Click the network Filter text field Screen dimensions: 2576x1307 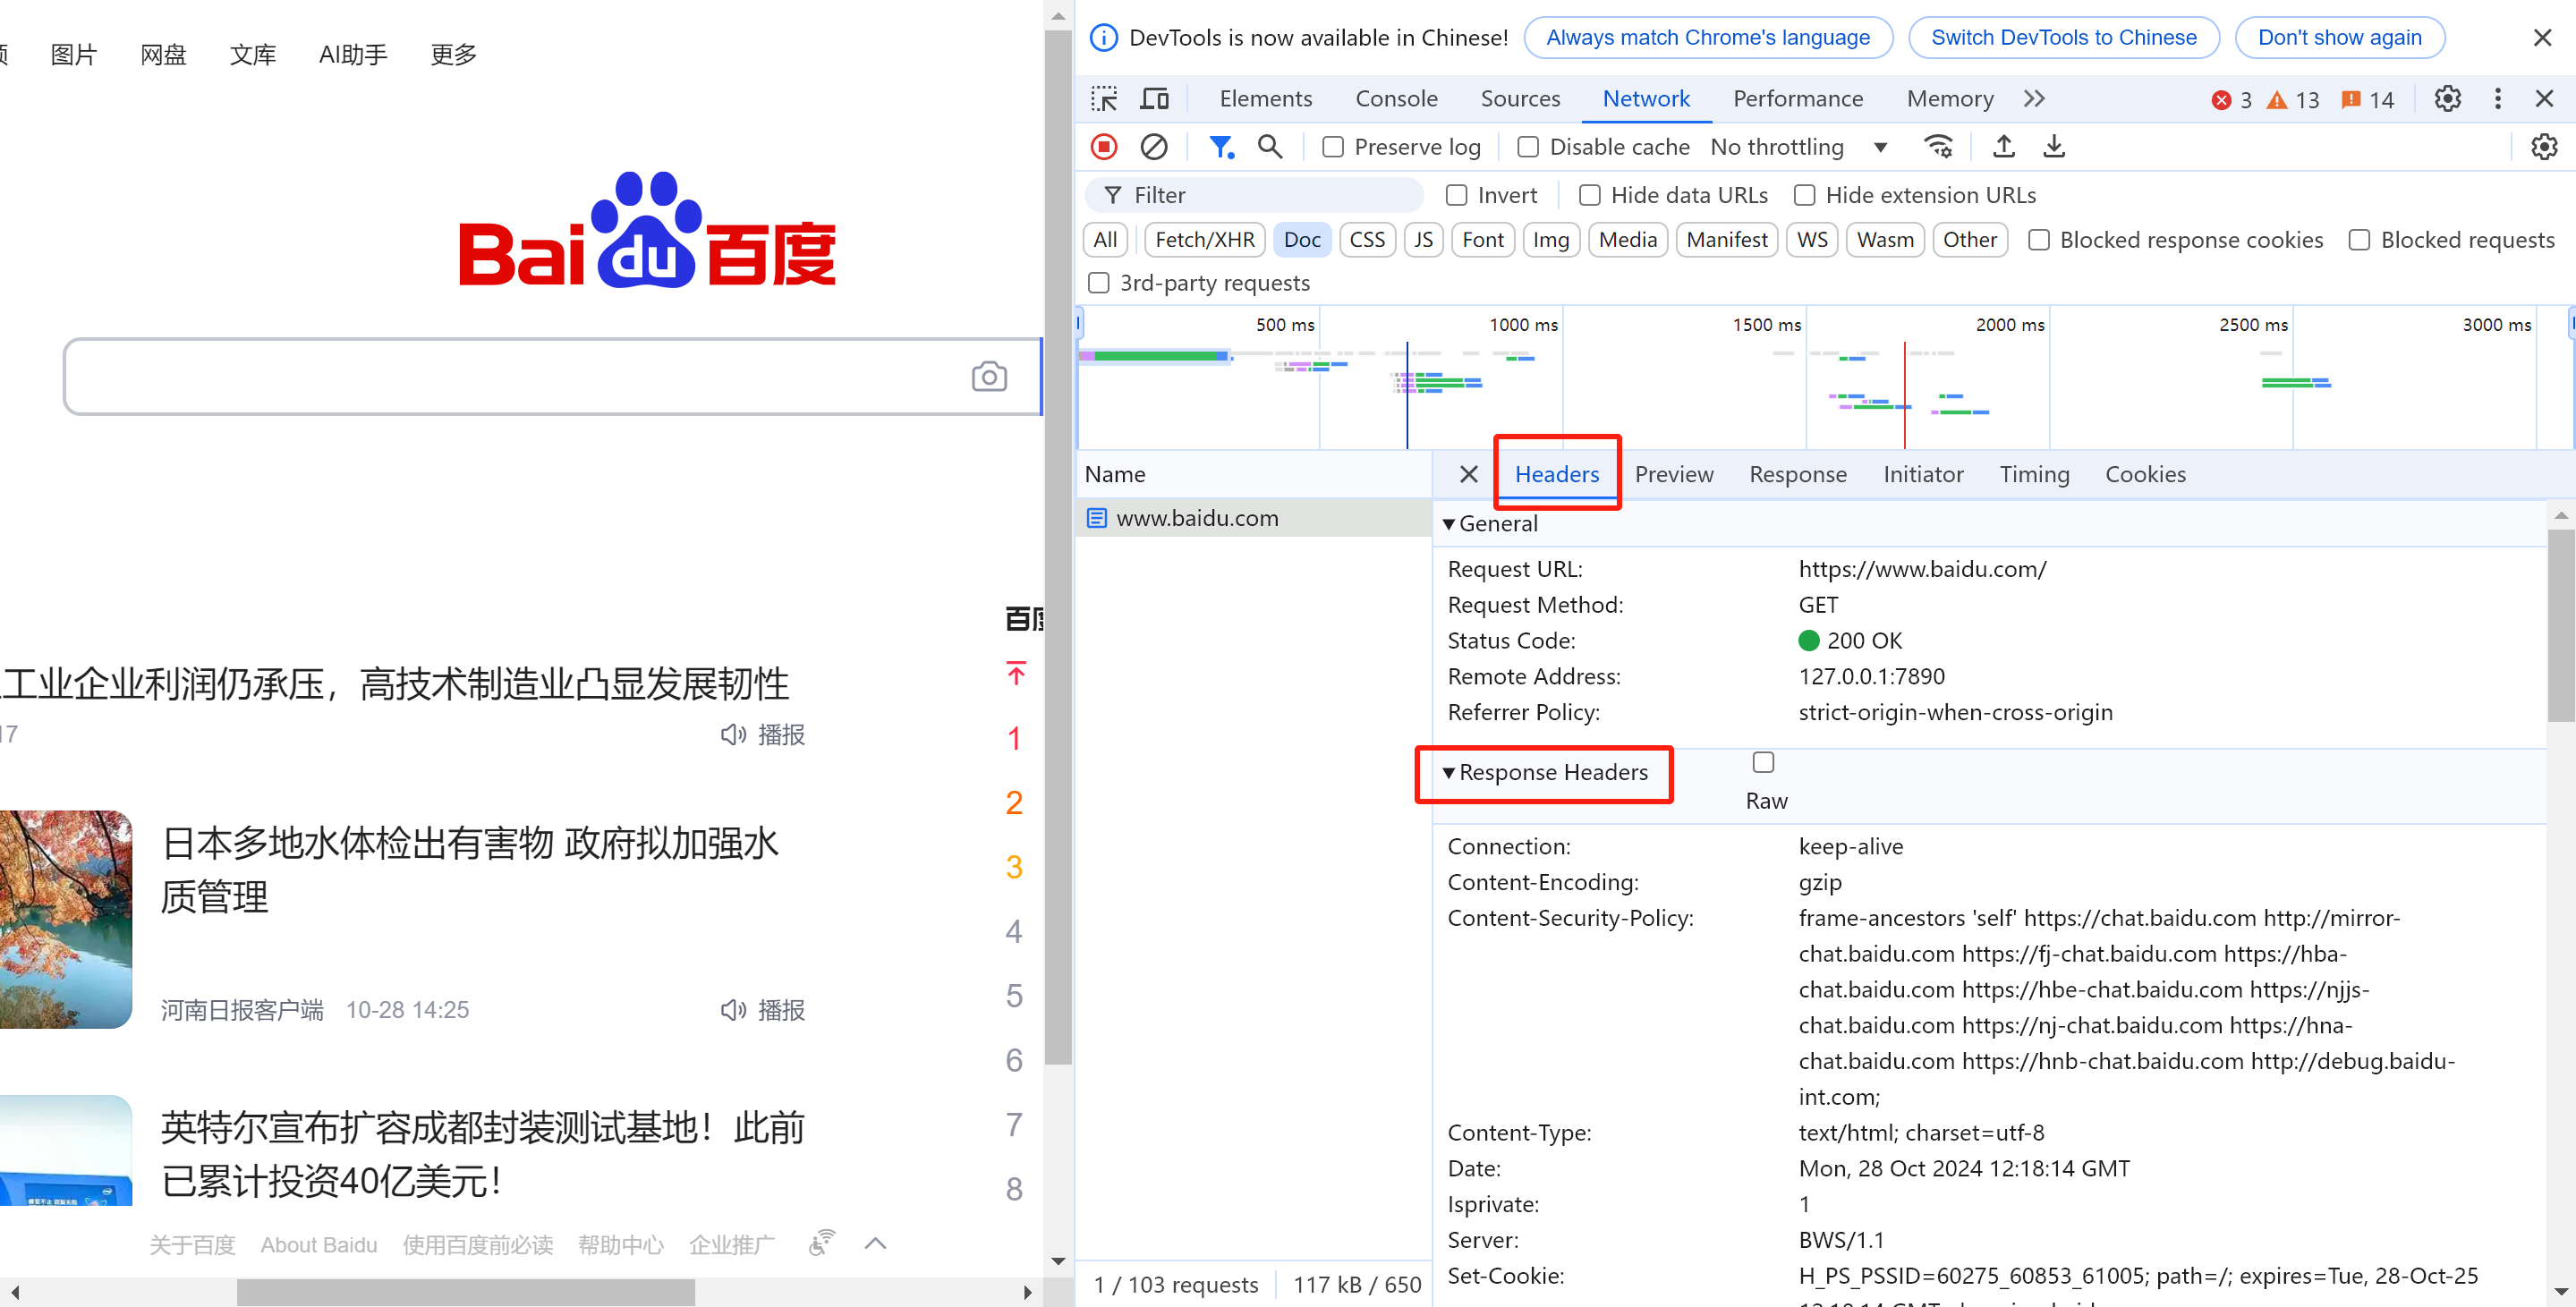(1254, 195)
